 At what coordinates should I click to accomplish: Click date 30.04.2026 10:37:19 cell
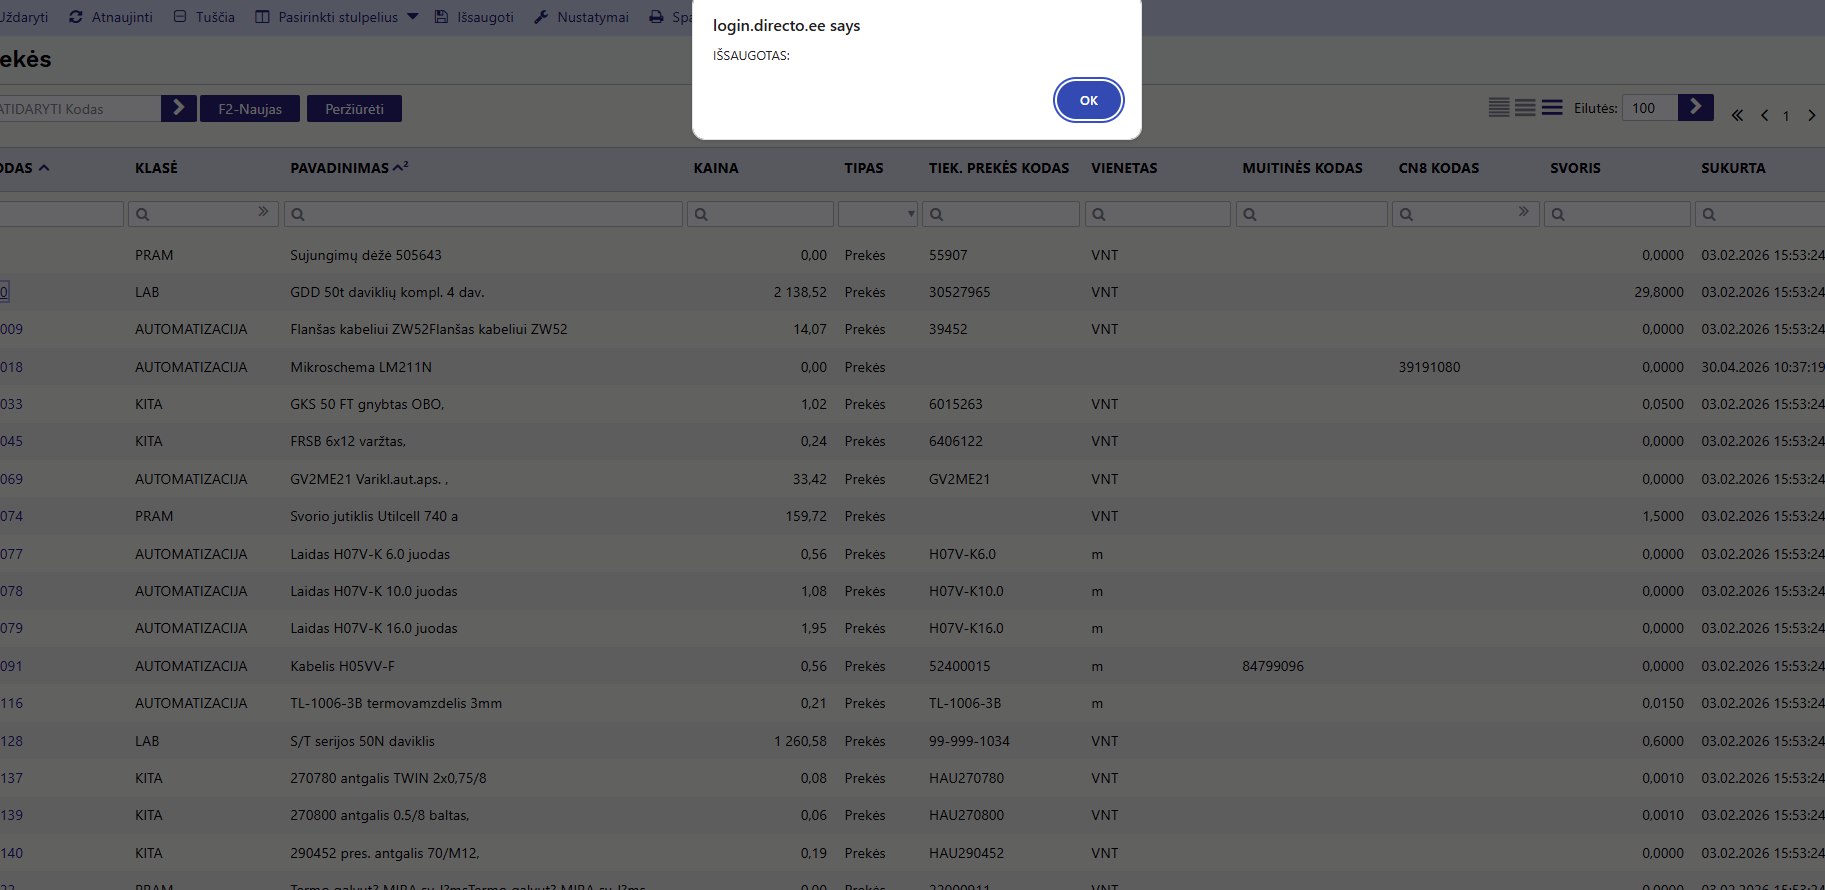[1762, 367]
